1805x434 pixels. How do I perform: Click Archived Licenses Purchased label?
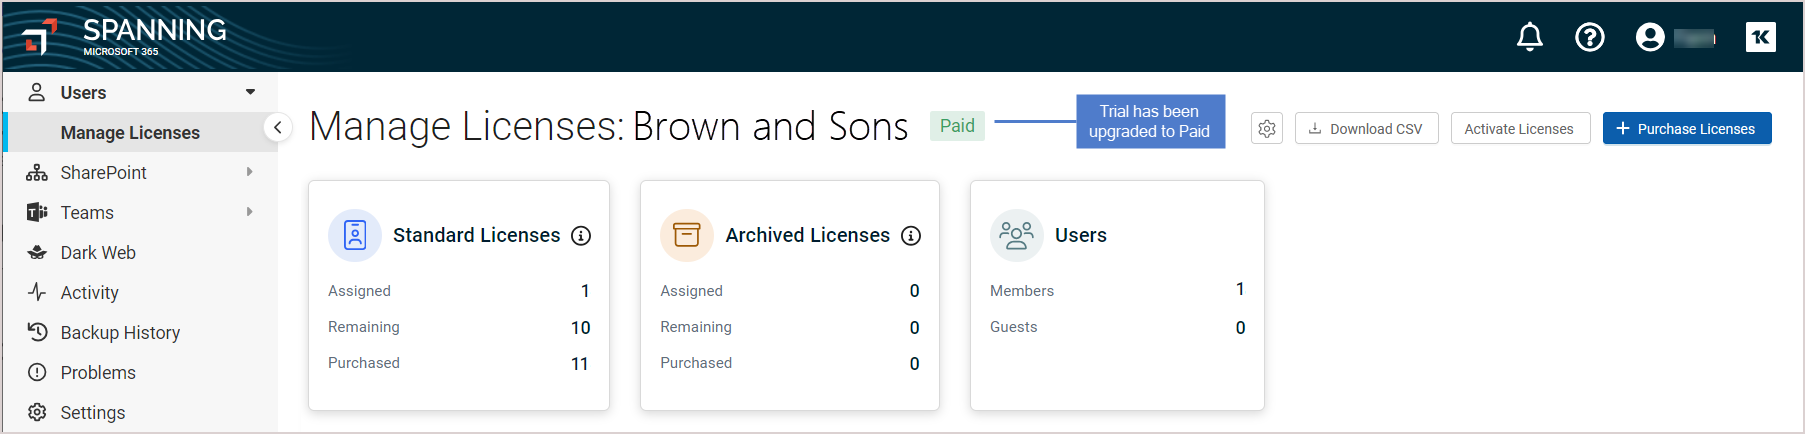[x=696, y=363]
